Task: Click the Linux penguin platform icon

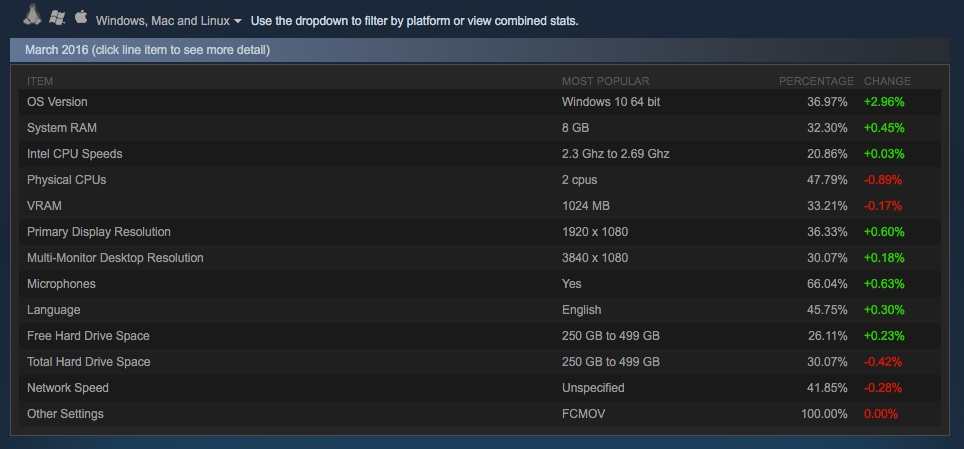Action: [33, 15]
